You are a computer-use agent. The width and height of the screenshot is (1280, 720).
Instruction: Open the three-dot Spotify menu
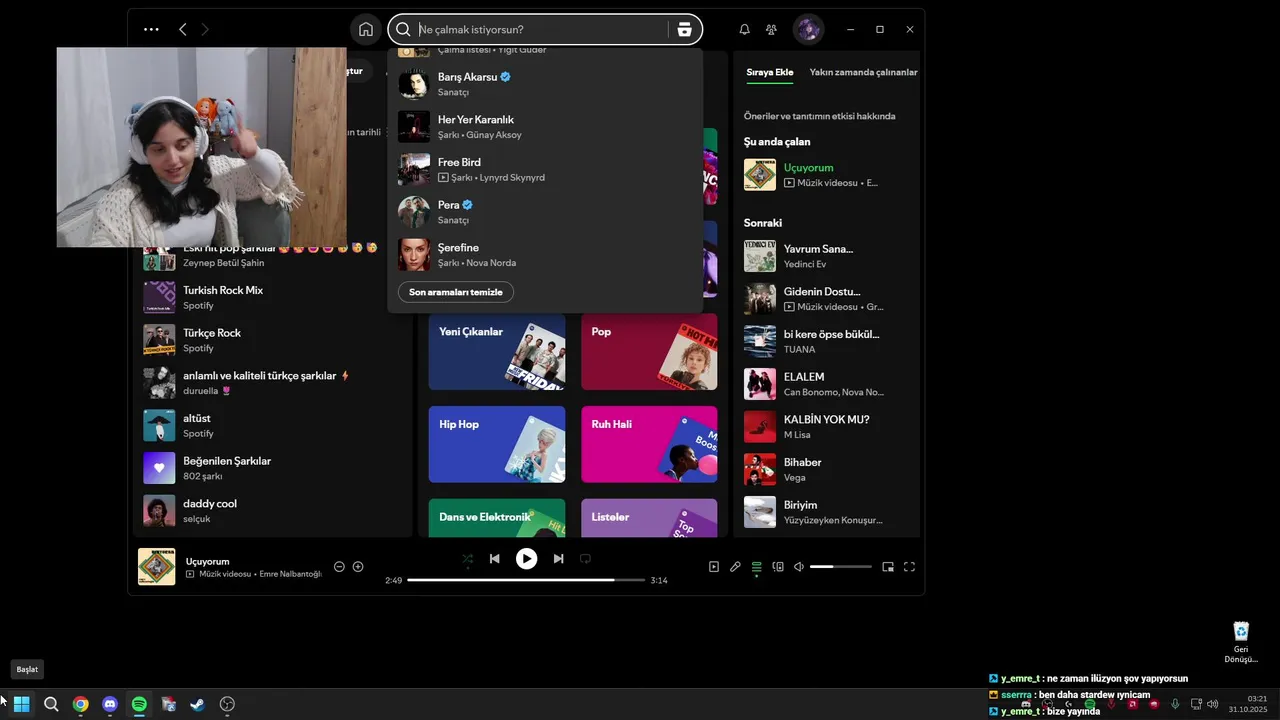tap(151, 29)
